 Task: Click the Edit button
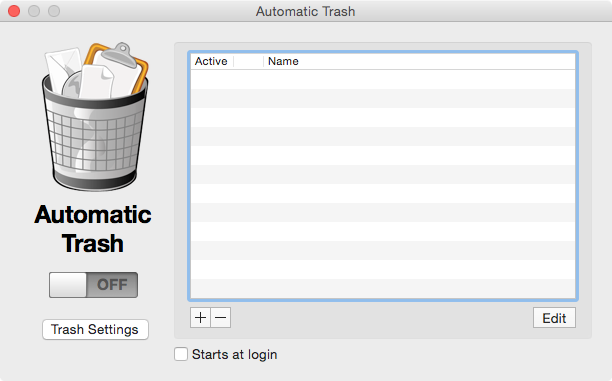point(554,318)
